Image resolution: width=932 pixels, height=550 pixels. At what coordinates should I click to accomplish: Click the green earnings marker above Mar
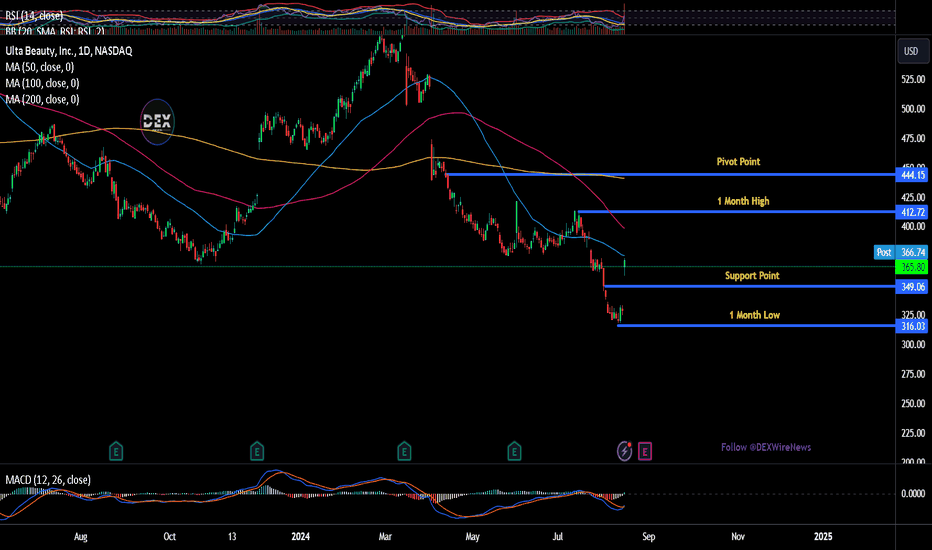(404, 451)
